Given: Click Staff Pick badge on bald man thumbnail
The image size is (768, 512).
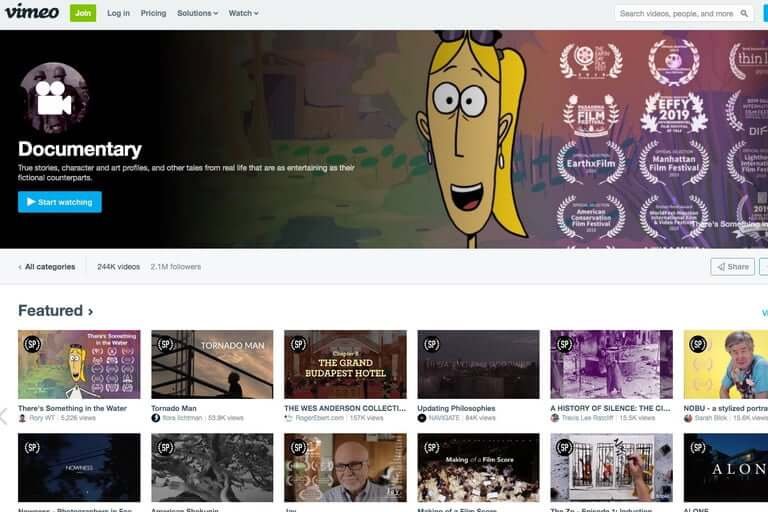Looking at the screenshot, I should [x=299, y=447].
